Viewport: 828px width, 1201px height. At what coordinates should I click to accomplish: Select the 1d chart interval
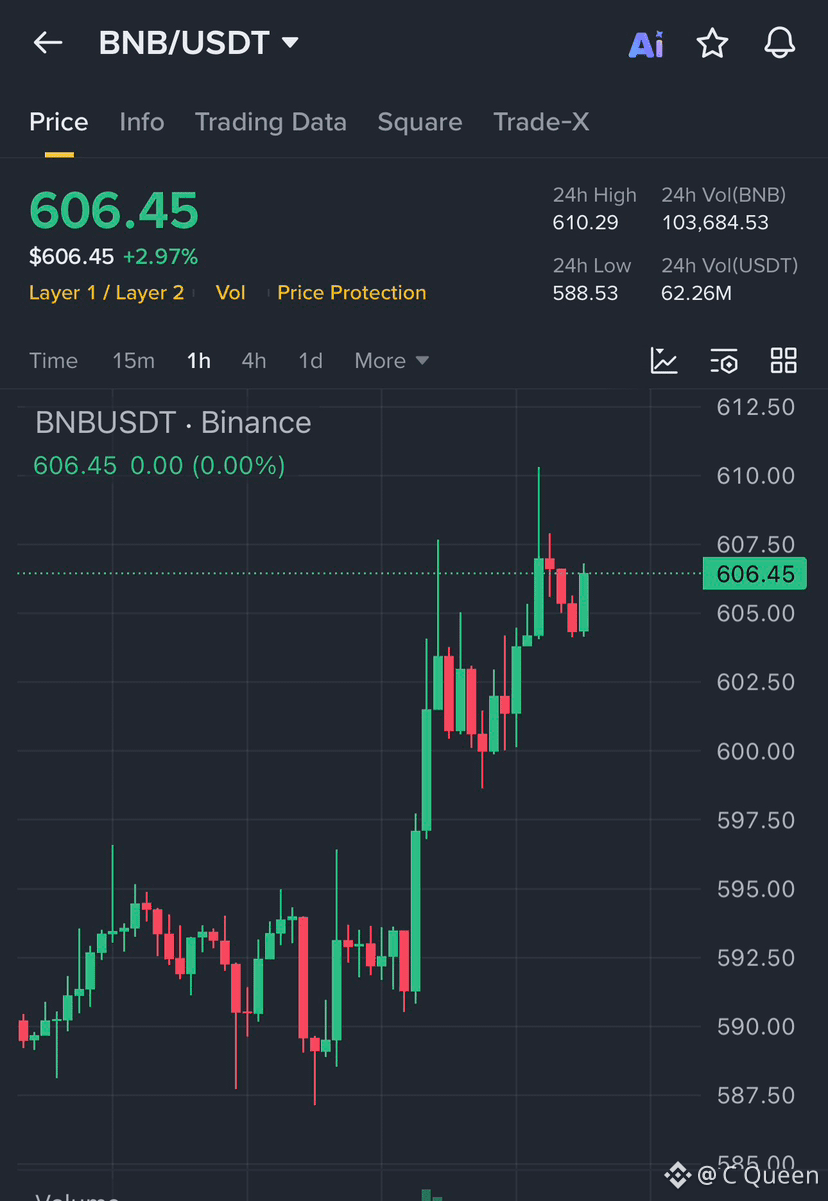click(x=311, y=361)
